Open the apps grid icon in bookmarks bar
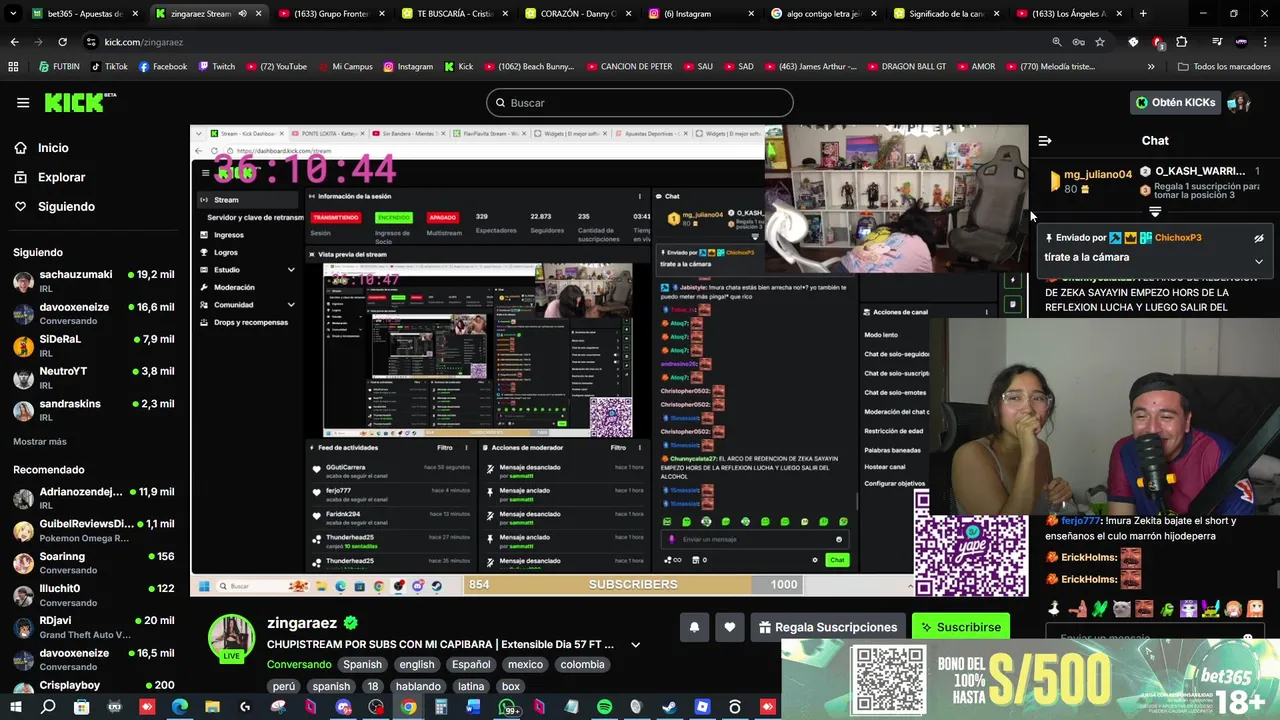The width and height of the screenshot is (1280, 720). (13, 66)
